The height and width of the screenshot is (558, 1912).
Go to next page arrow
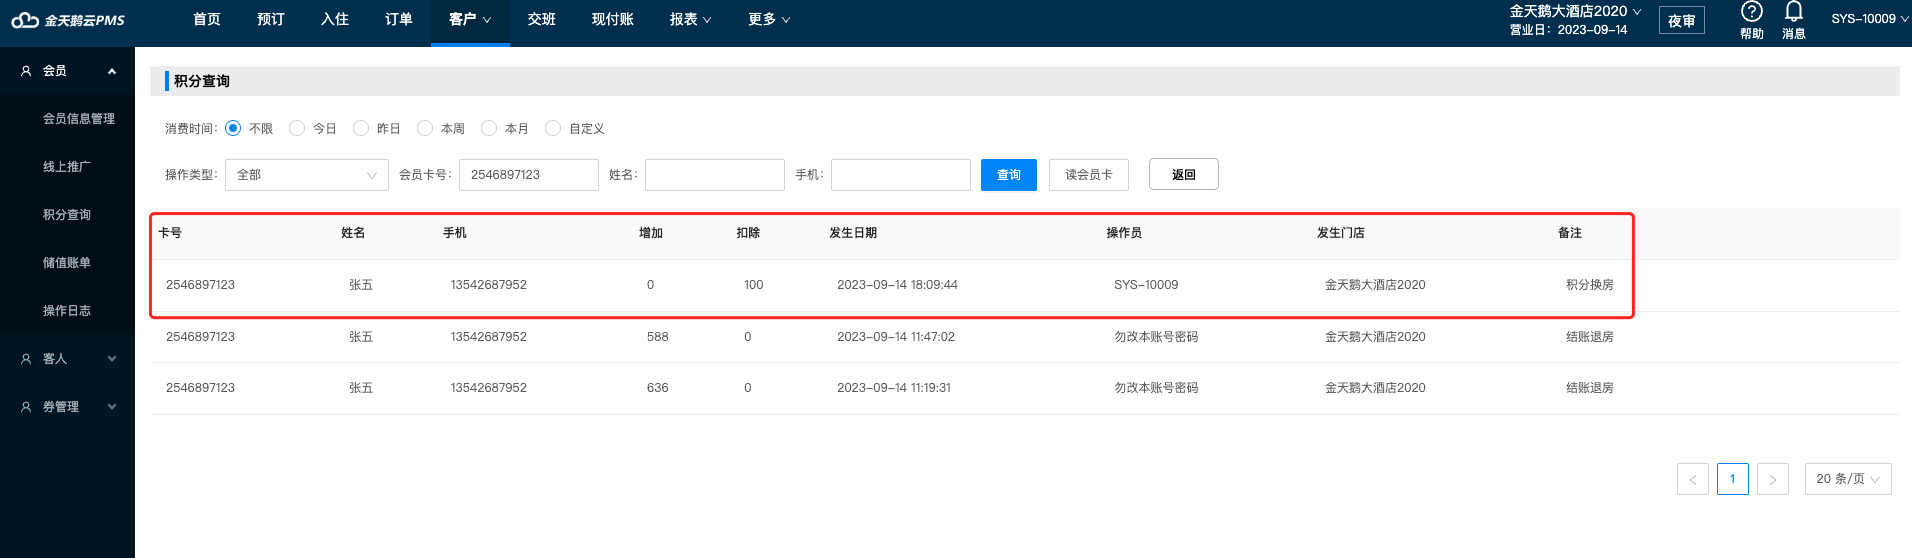(1772, 479)
